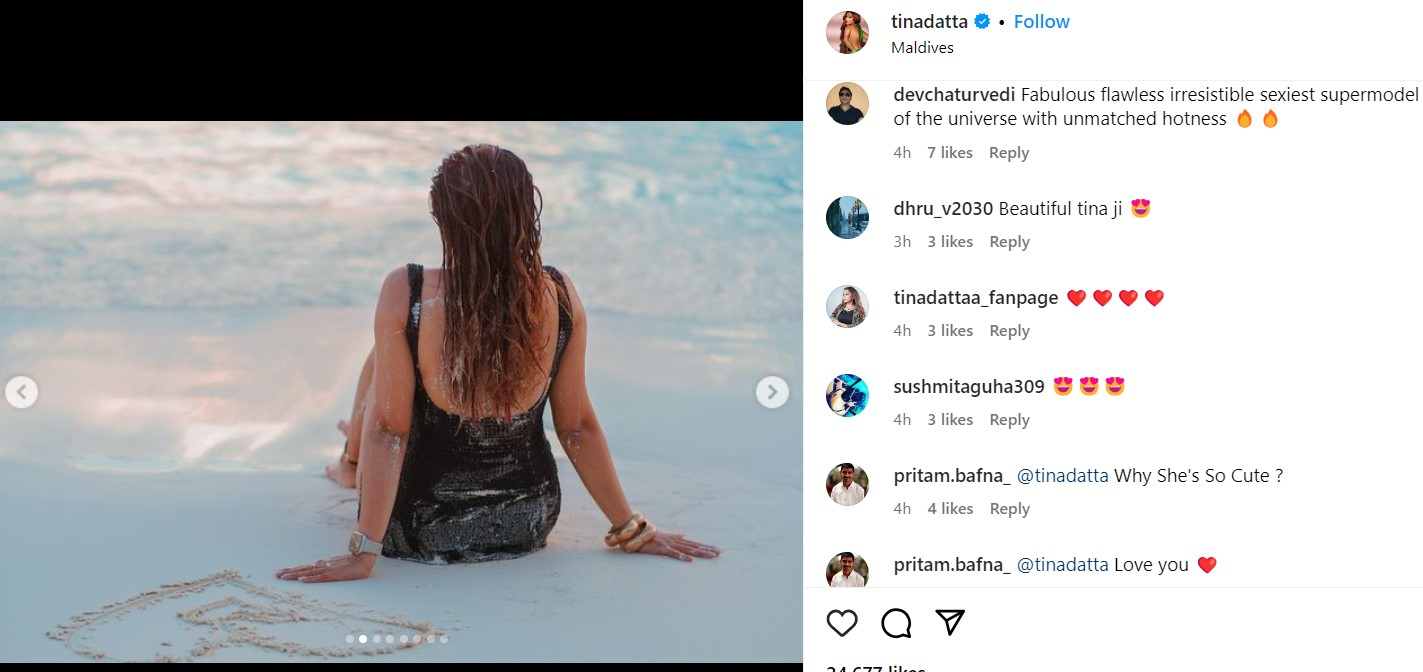The image size is (1423, 672).
Task: Open dhru_v2030's profile avatar
Action: point(847,217)
